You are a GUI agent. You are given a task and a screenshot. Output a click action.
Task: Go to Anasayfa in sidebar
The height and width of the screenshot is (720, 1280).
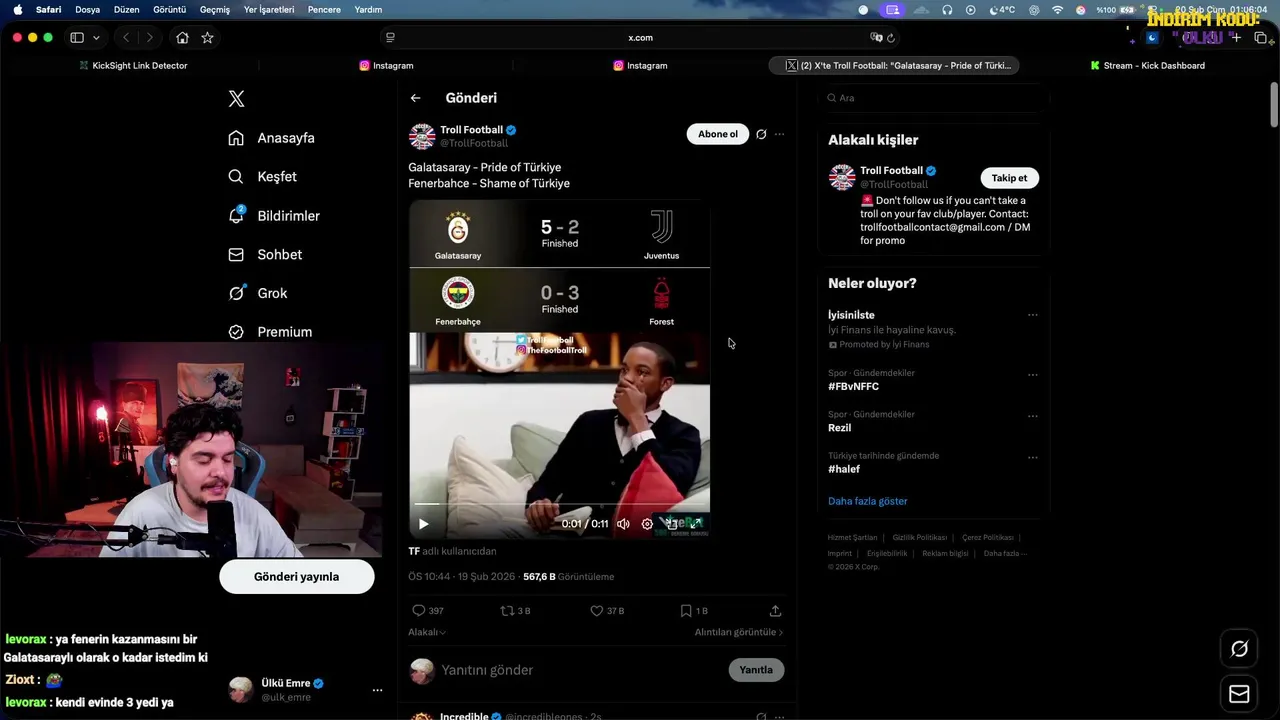[x=271, y=138]
